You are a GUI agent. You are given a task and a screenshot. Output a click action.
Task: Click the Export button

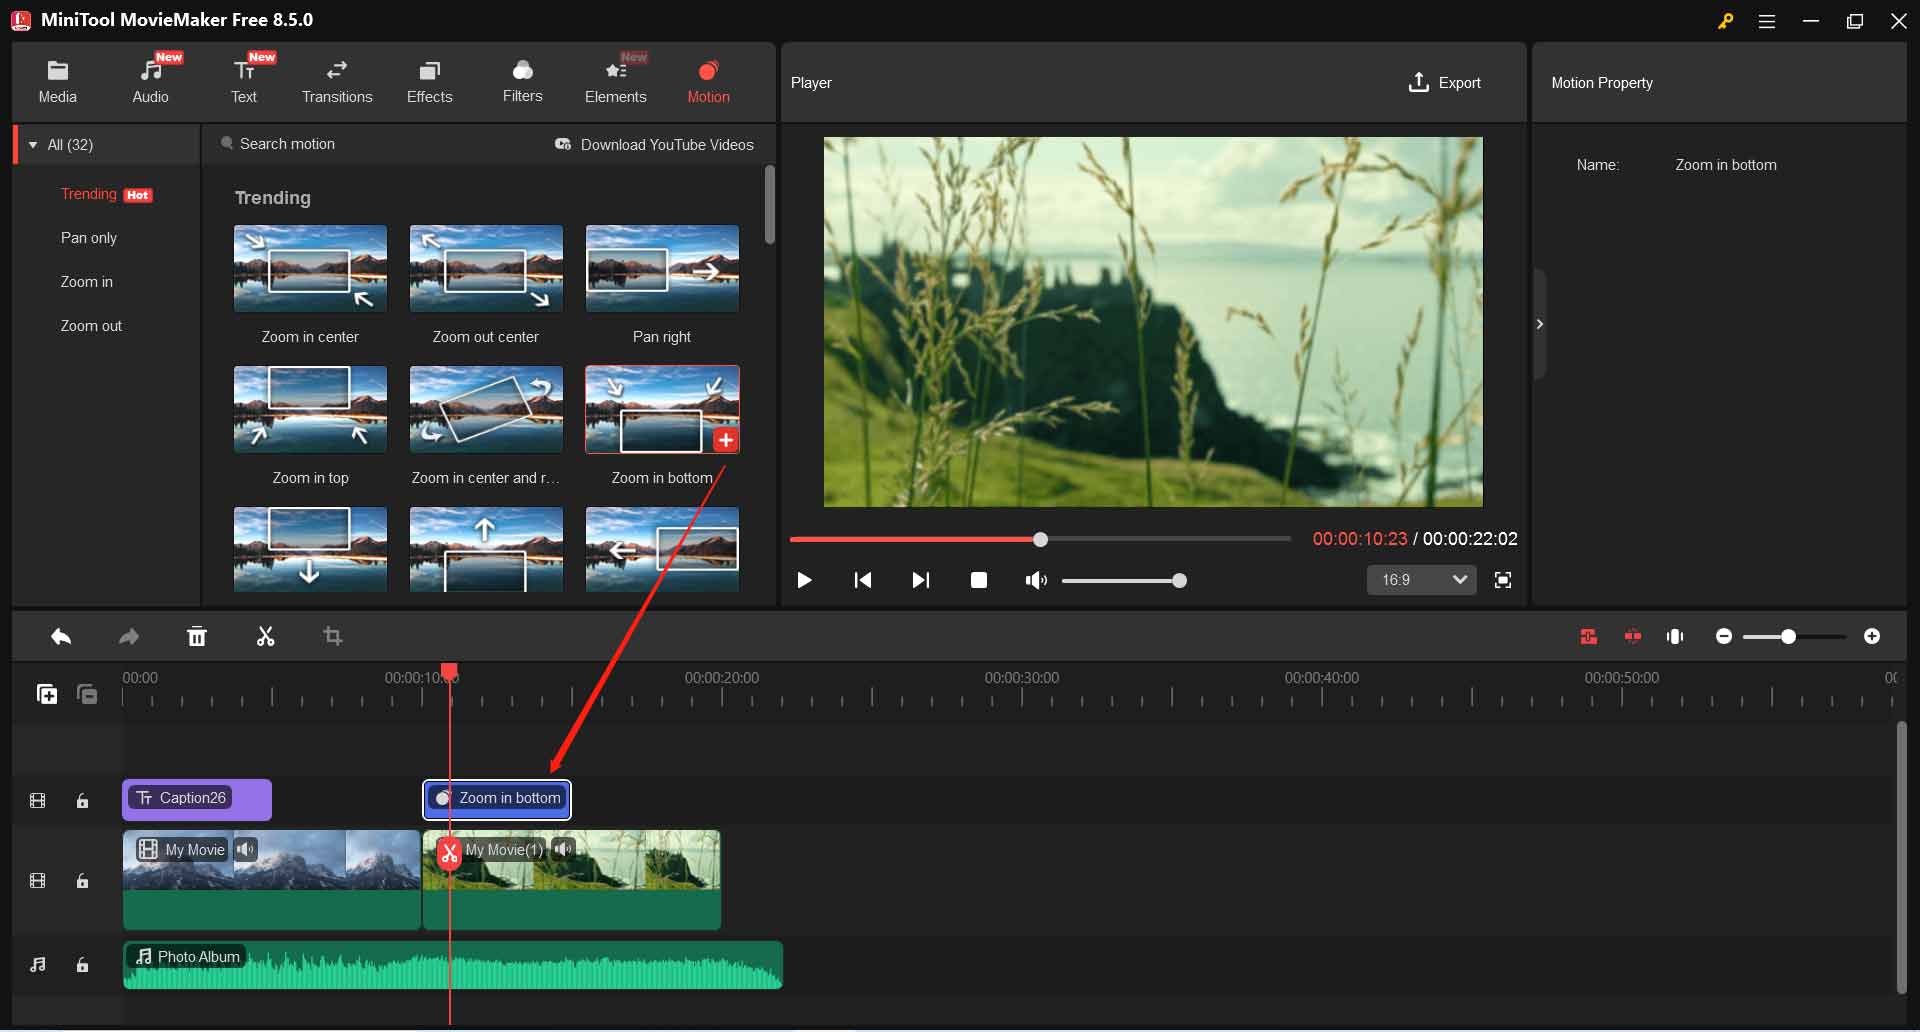[1444, 82]
